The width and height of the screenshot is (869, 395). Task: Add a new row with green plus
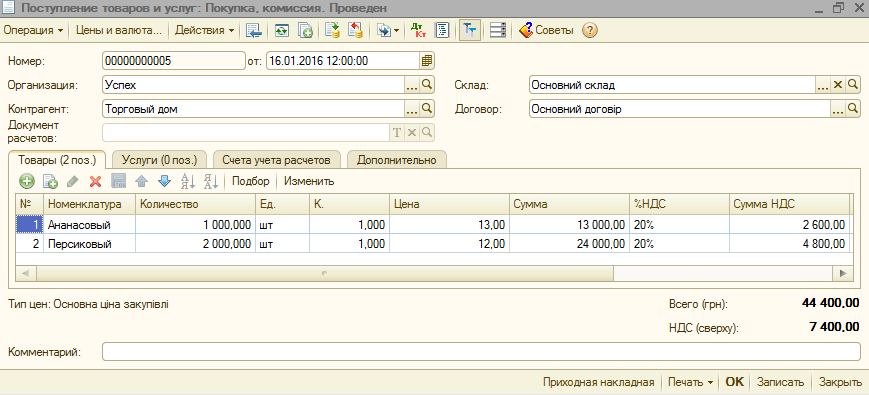pyautogui.click(x=27, y=181)
